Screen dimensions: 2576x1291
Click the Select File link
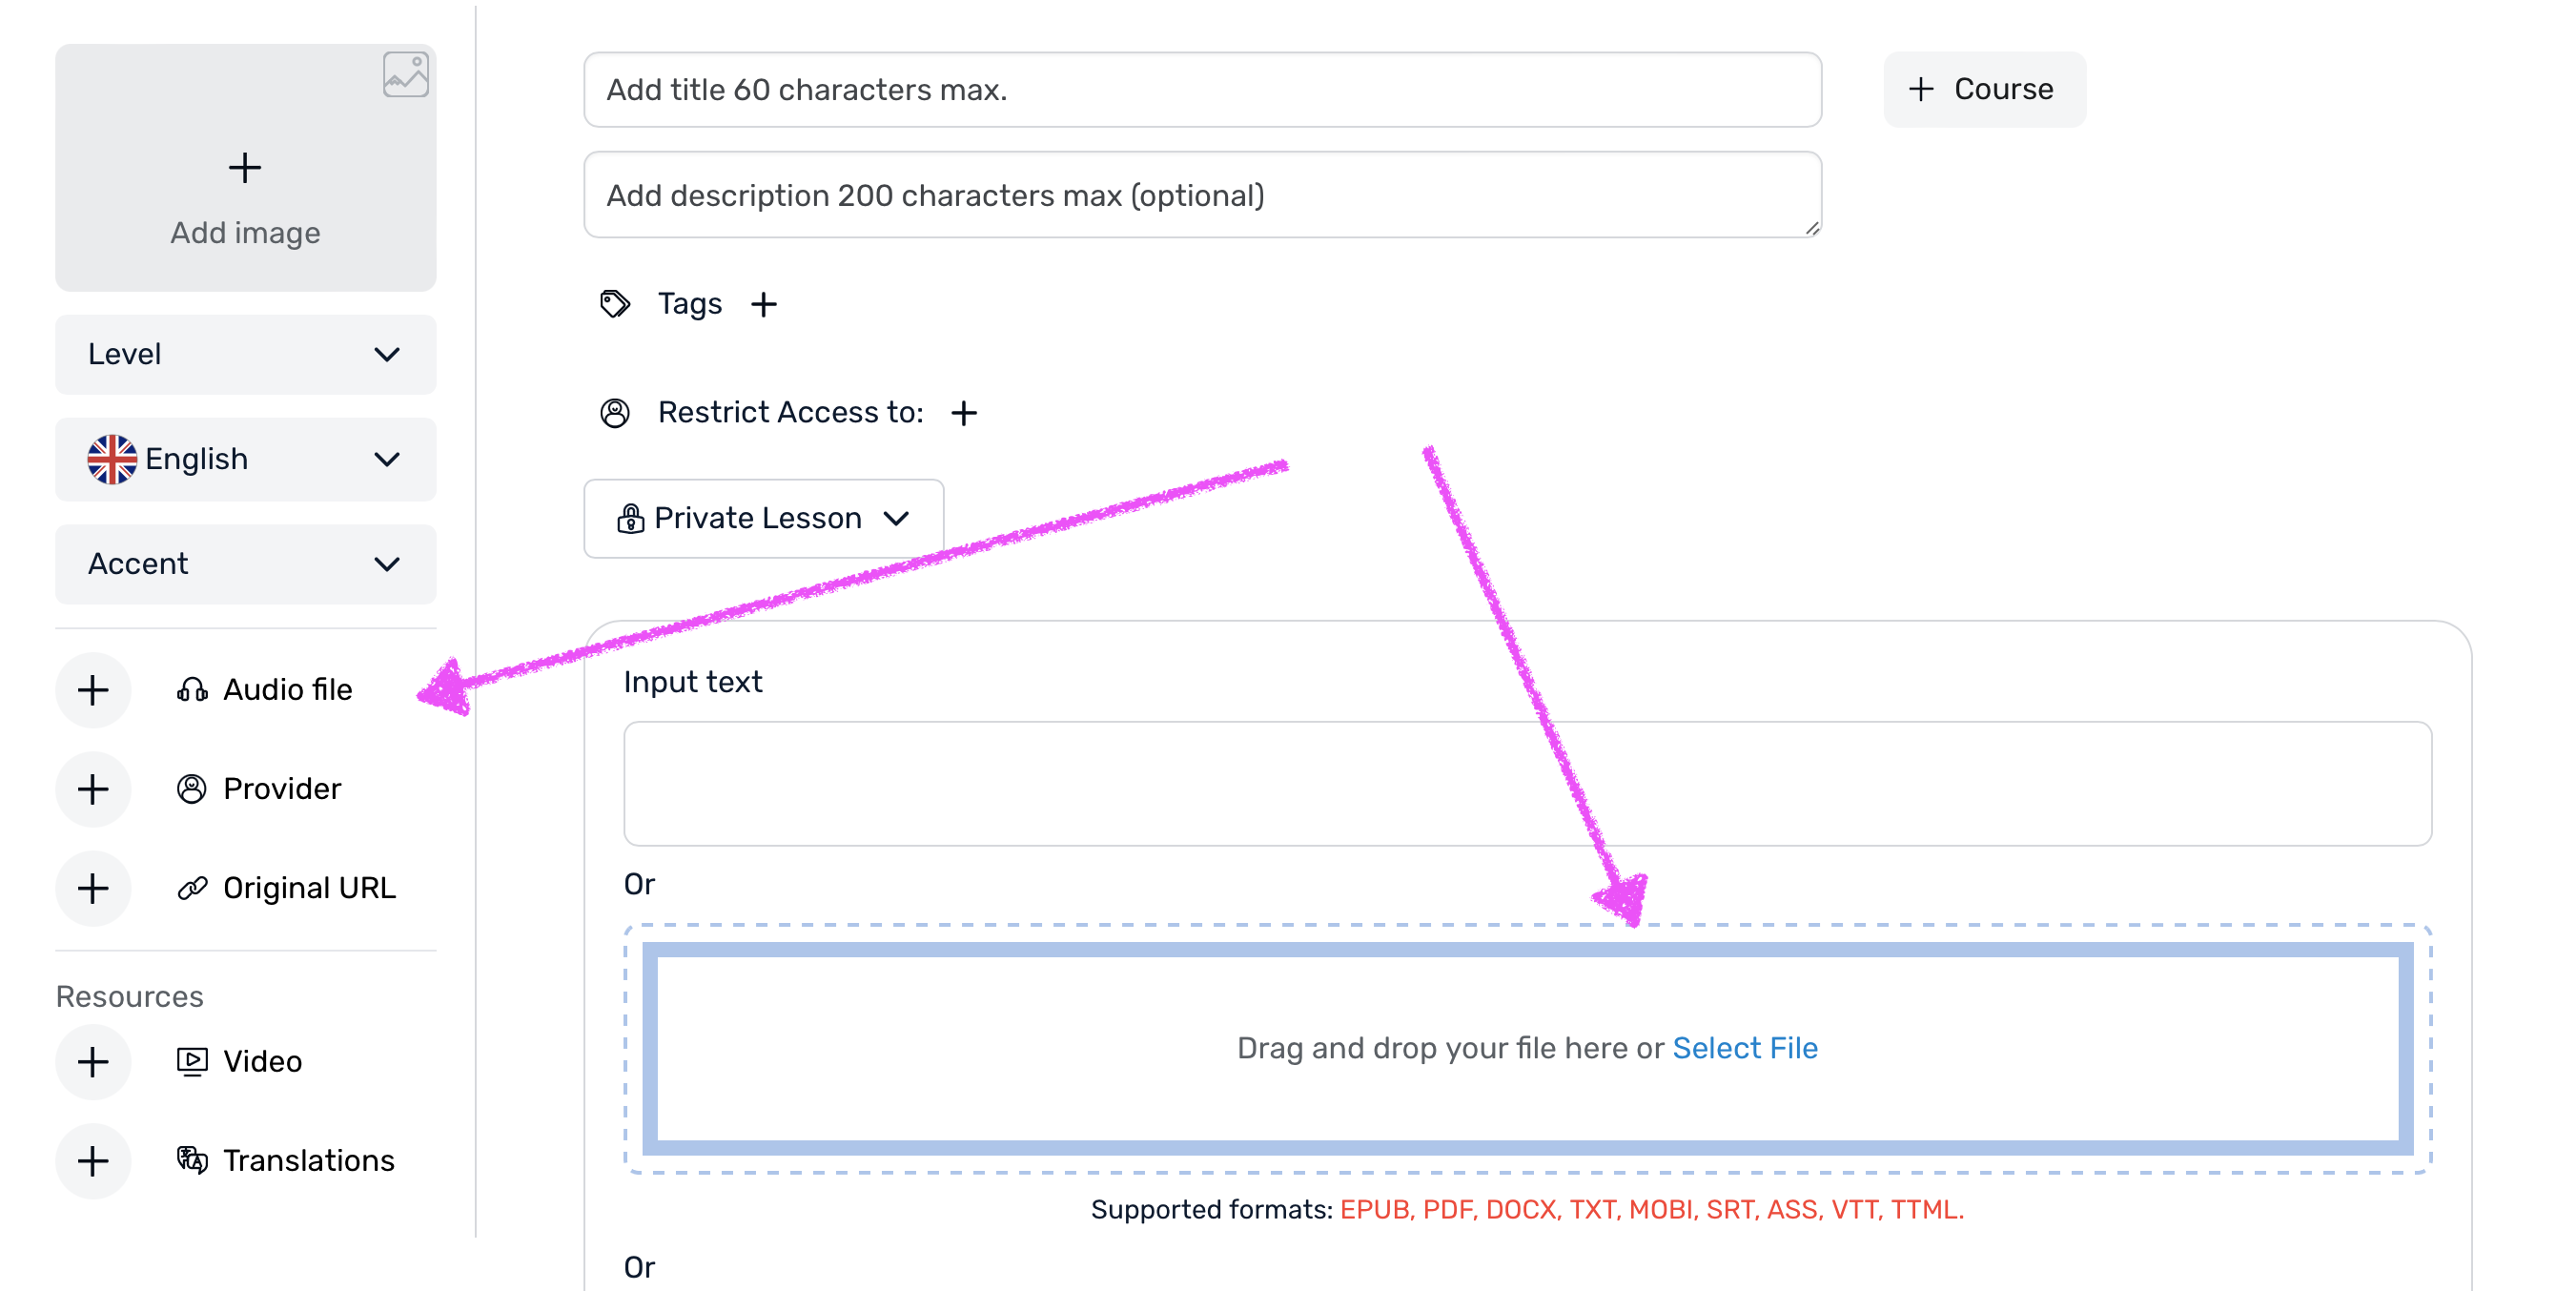pos(1745,1047)
